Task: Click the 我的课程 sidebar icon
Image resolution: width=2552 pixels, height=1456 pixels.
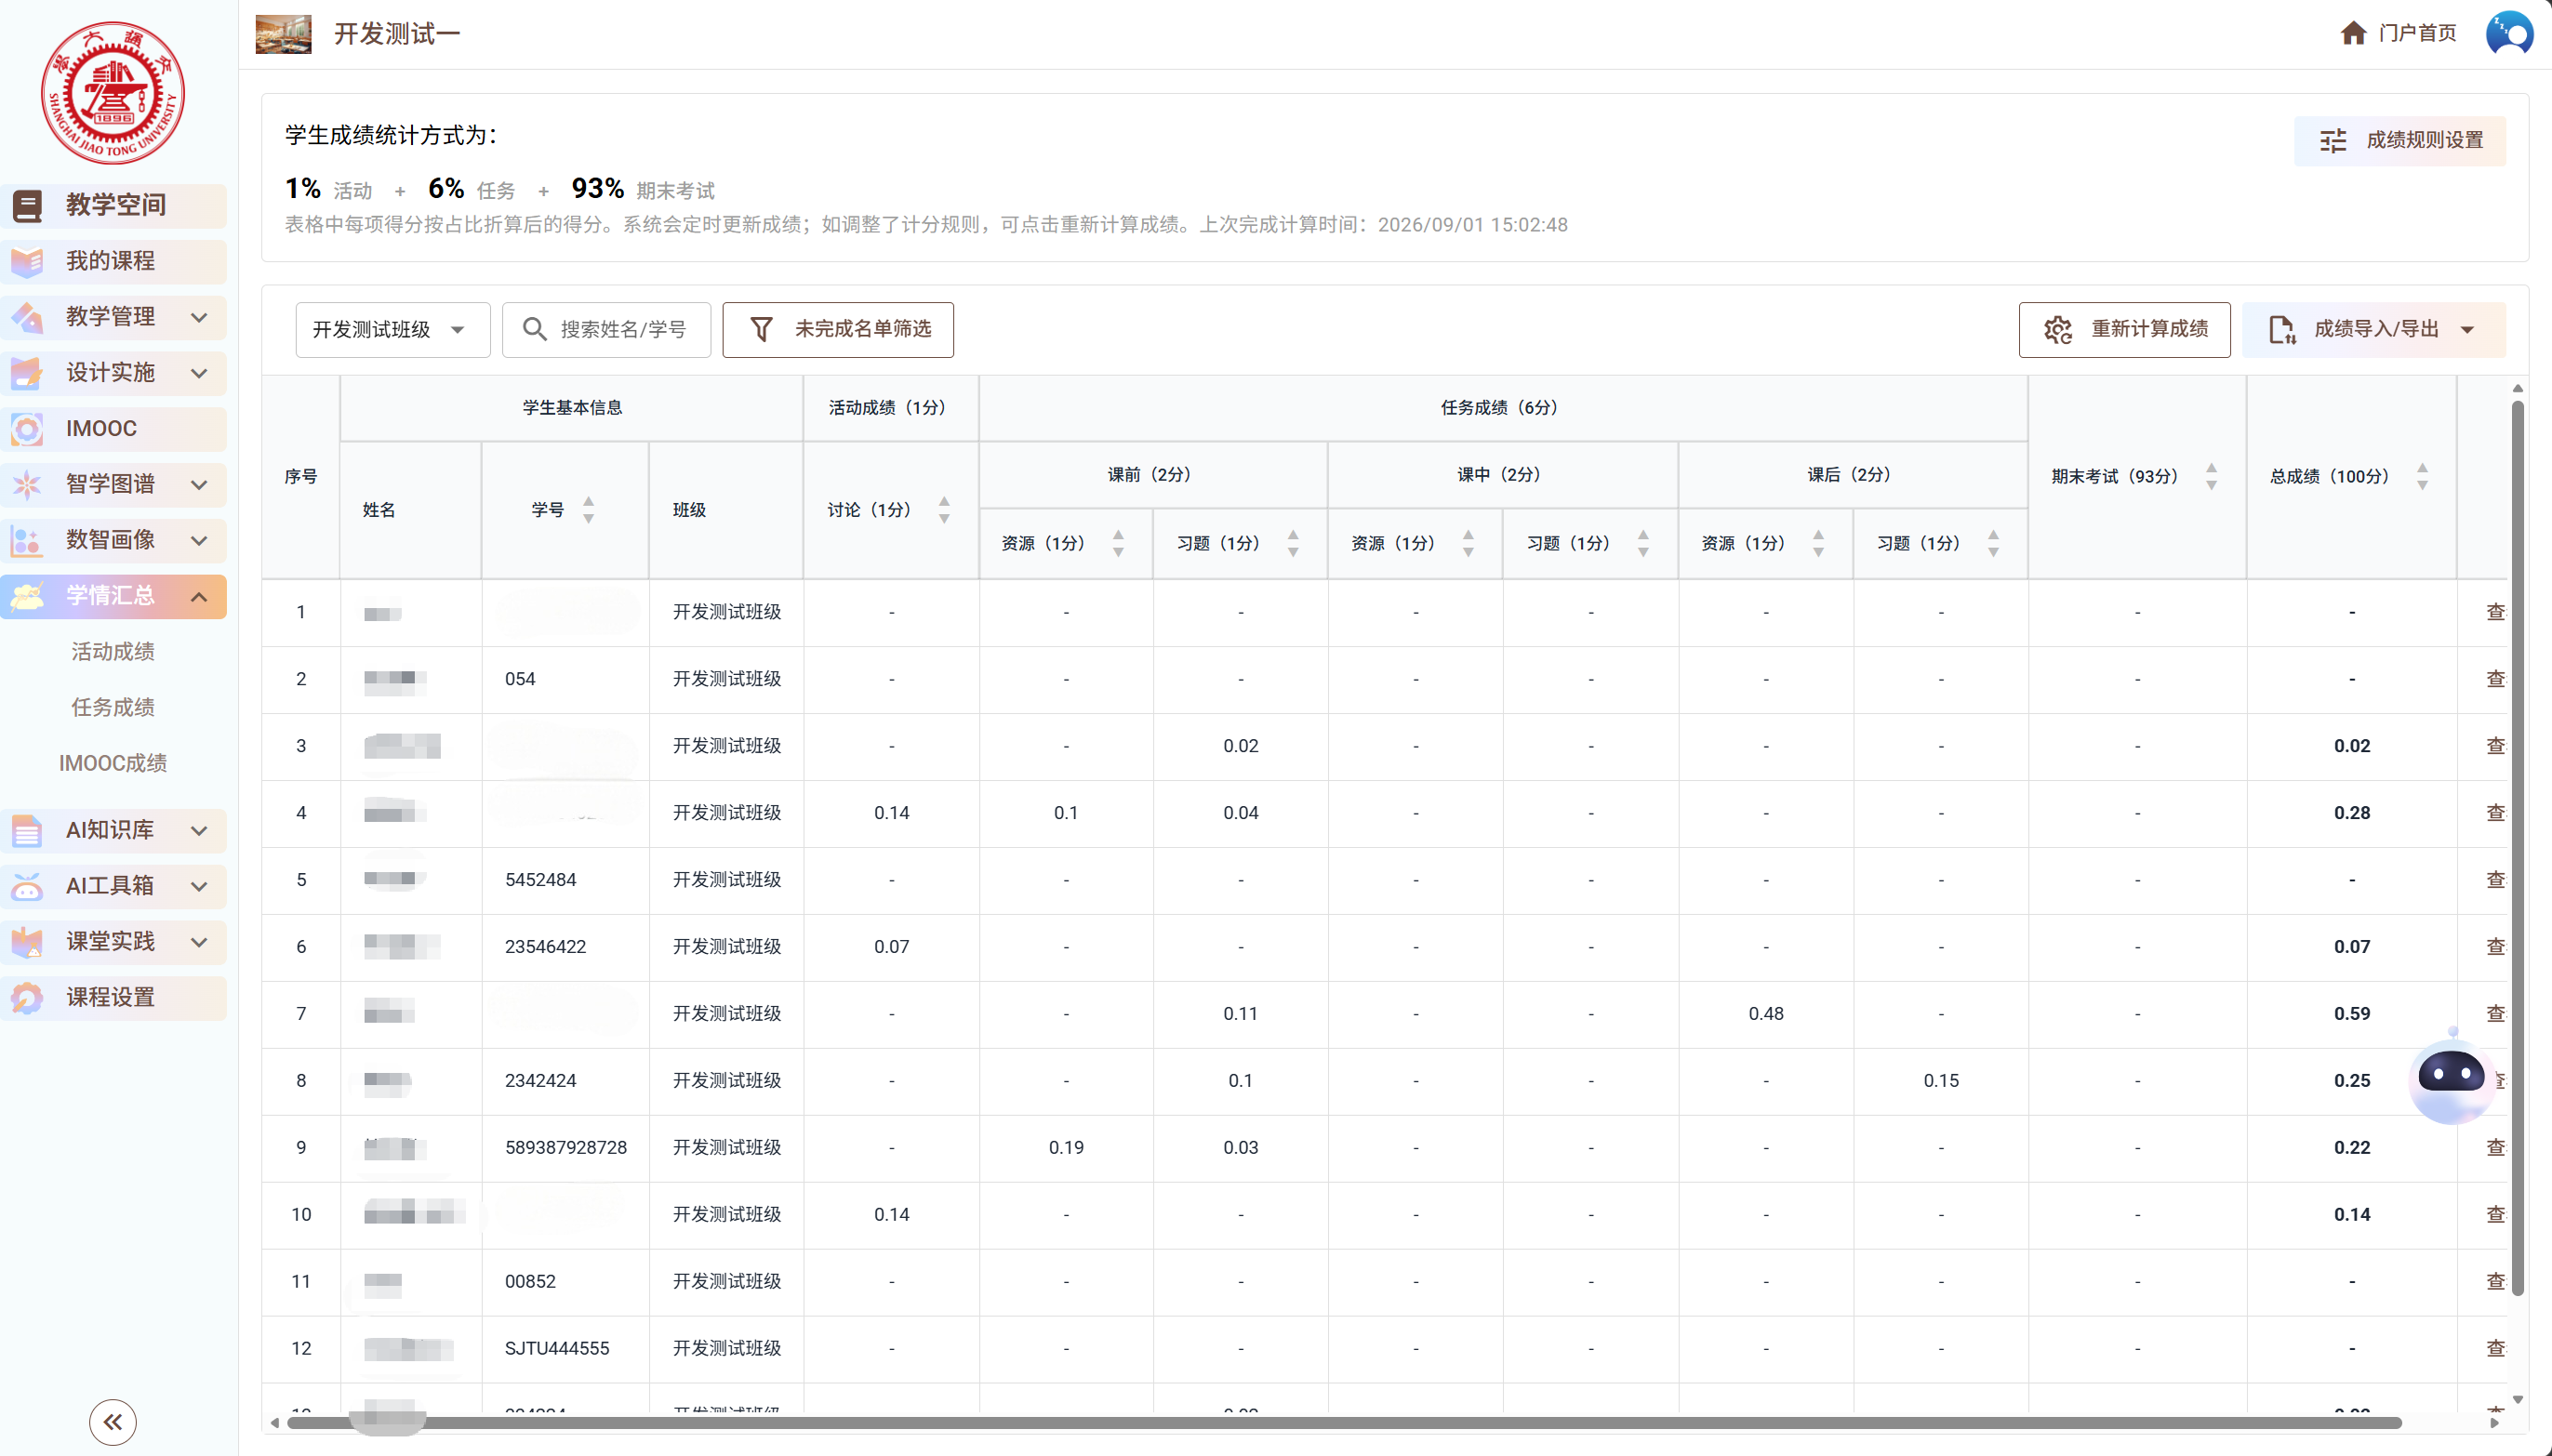Action: click(x=27, y=261)
